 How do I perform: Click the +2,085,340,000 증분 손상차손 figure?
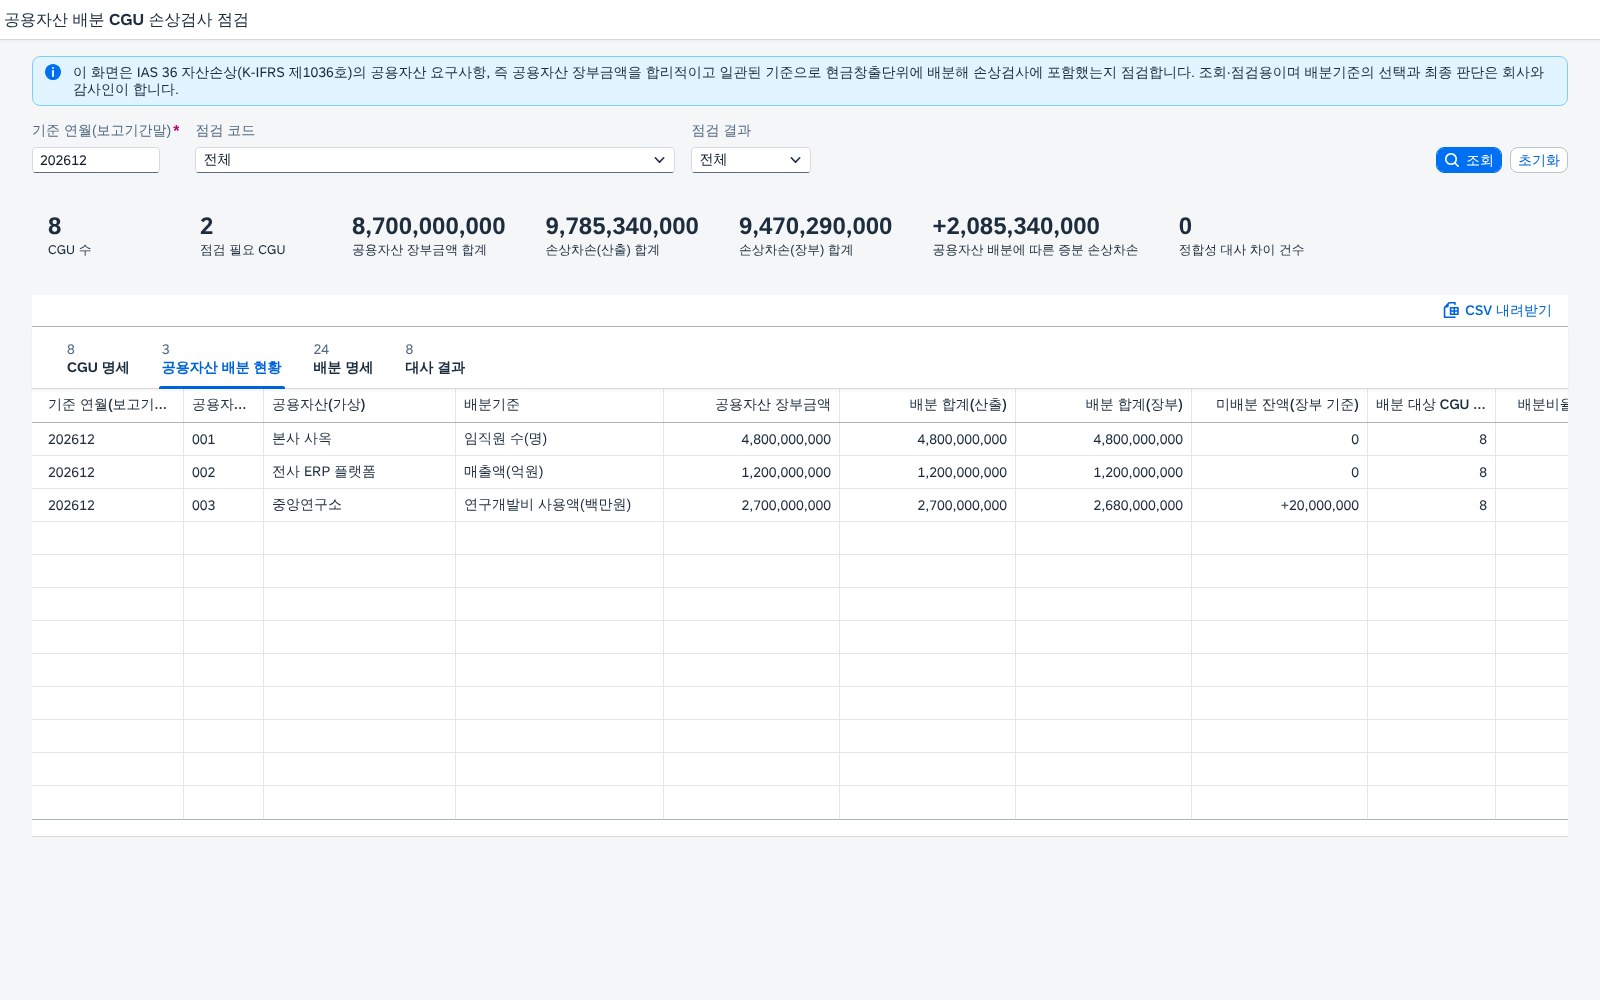pyautogui.click(x=1016, y=227)
